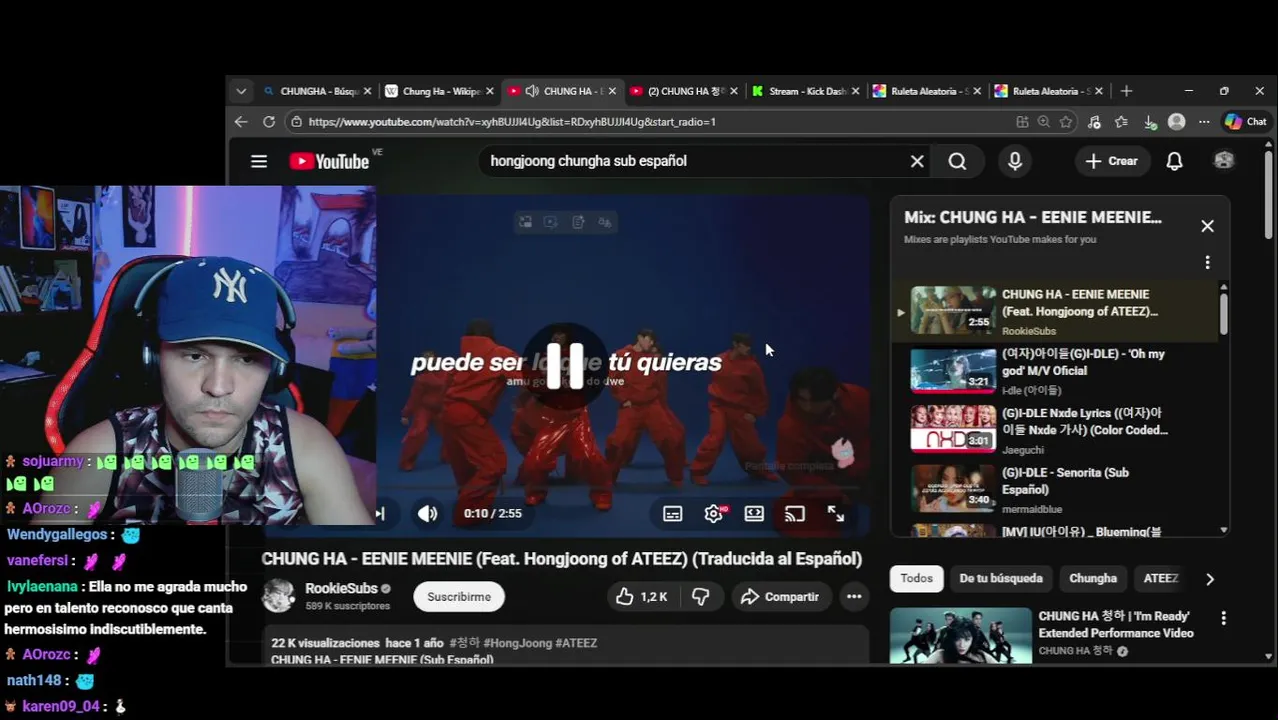Open the browser downloads icon
Image resolution: width=1278 pixels, height=720 pixels.
[1150, 122]
